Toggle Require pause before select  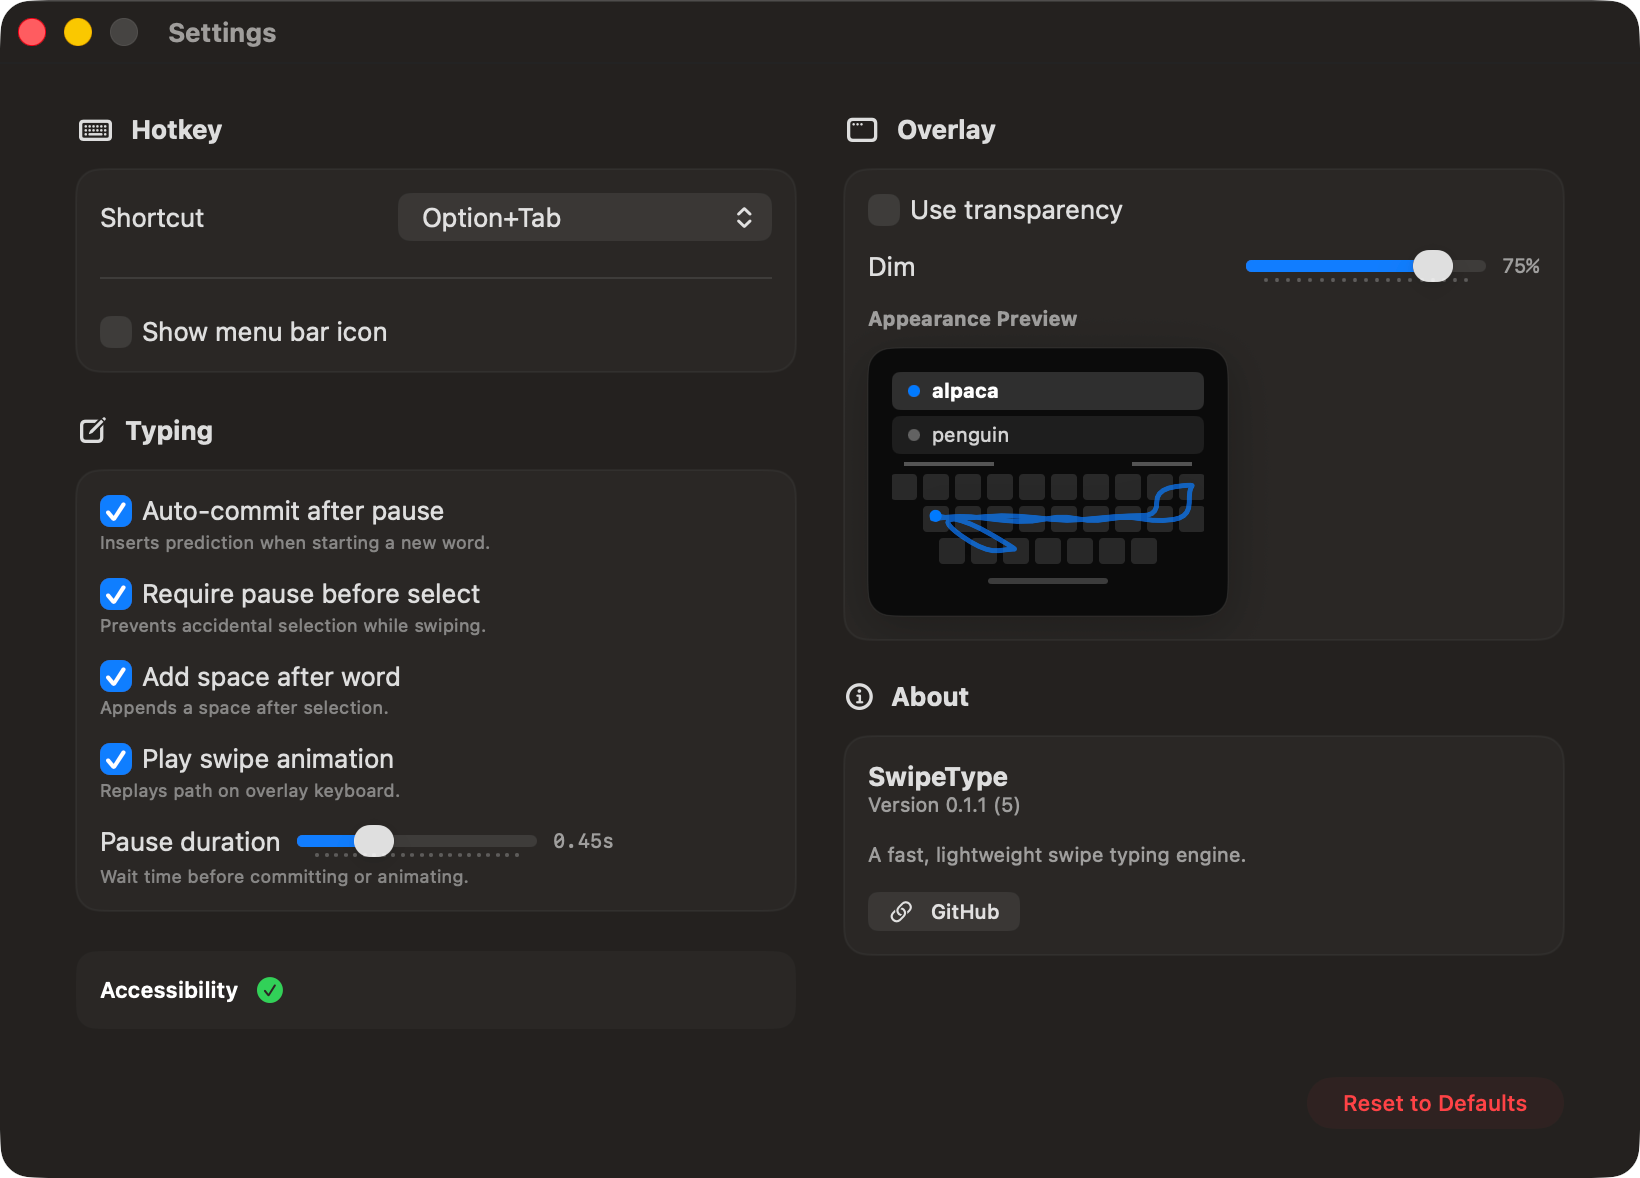116,594
